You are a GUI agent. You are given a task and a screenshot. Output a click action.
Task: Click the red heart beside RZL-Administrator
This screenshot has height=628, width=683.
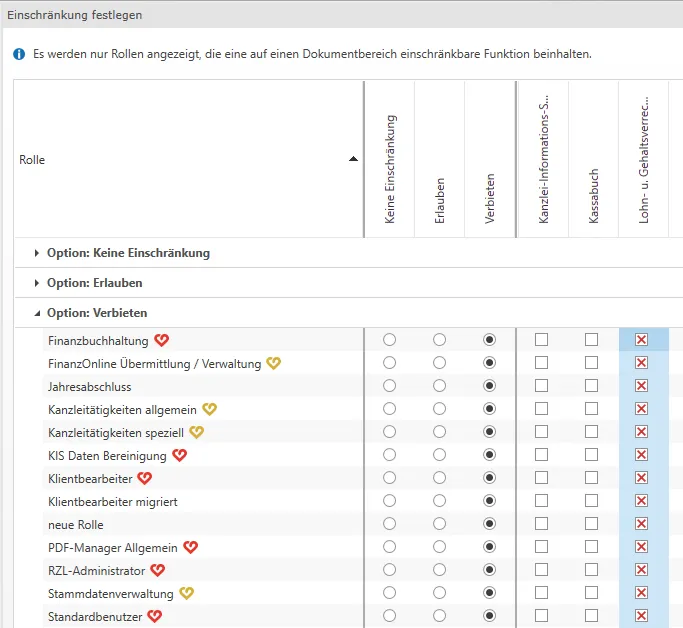tap(158, 571)
